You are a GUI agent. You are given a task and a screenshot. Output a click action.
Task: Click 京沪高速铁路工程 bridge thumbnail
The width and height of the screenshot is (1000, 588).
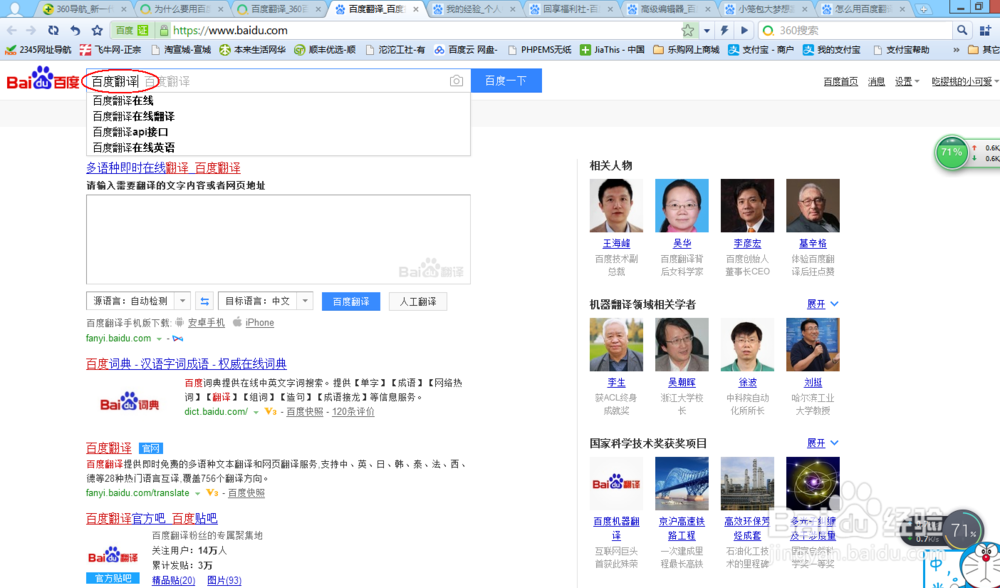coord(682,483)
